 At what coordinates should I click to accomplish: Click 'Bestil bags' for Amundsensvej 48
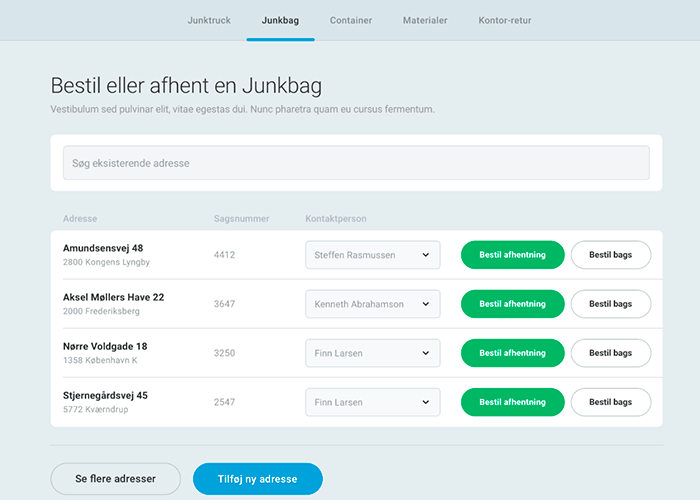[610, 255]
